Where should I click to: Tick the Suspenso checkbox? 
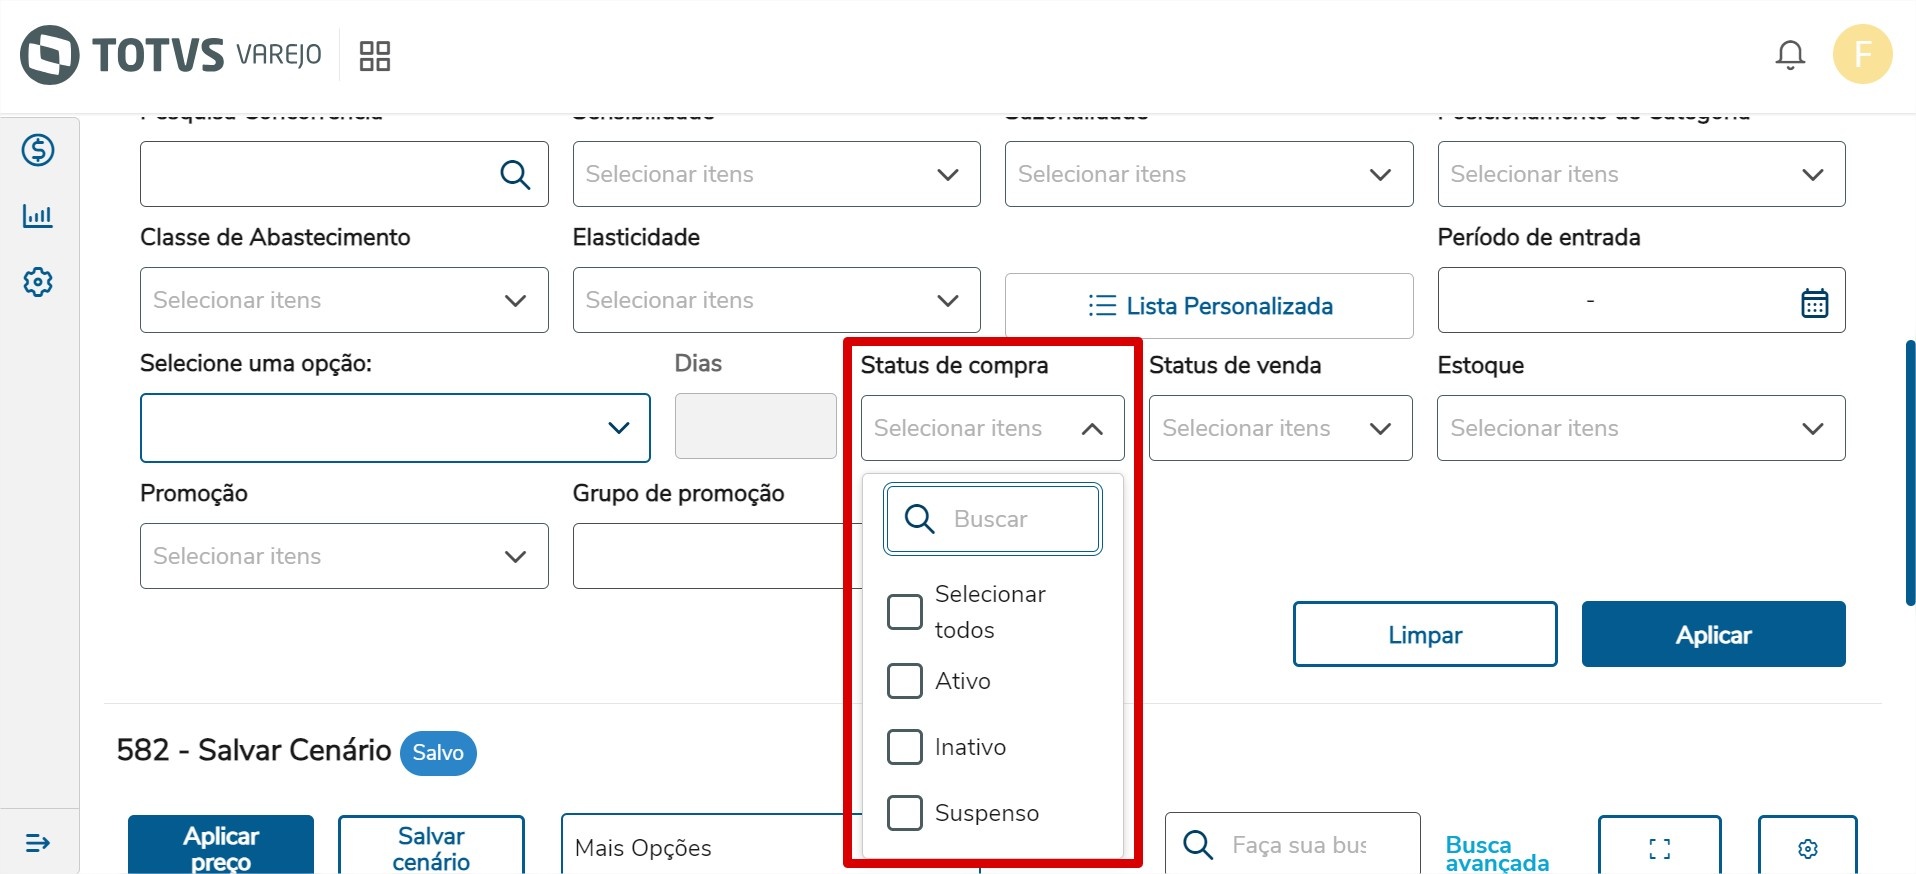pos(905,813)
